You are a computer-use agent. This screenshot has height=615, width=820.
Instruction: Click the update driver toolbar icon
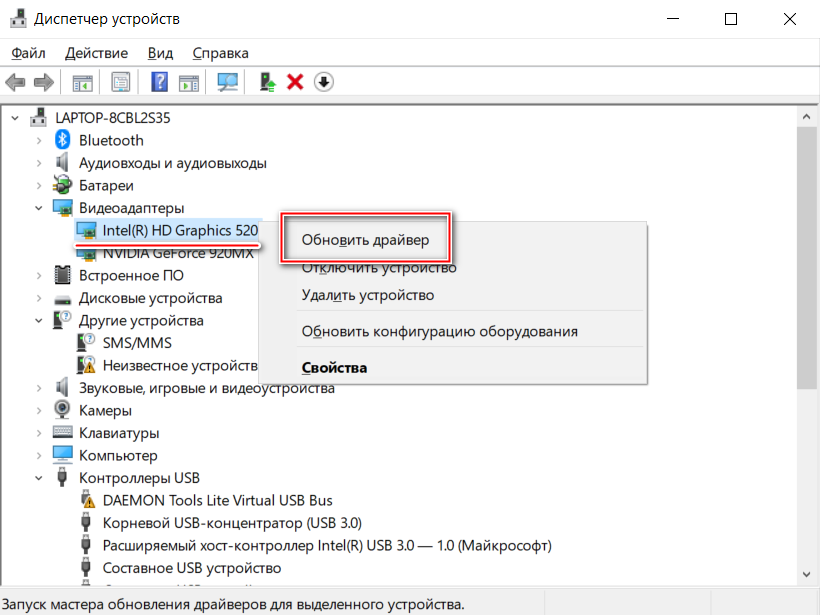tap(267, 82)
